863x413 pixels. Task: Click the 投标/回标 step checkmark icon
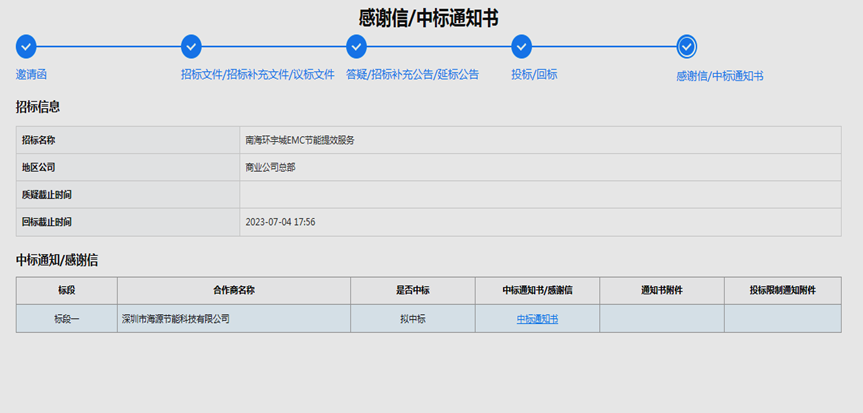(x=521, y=46)
